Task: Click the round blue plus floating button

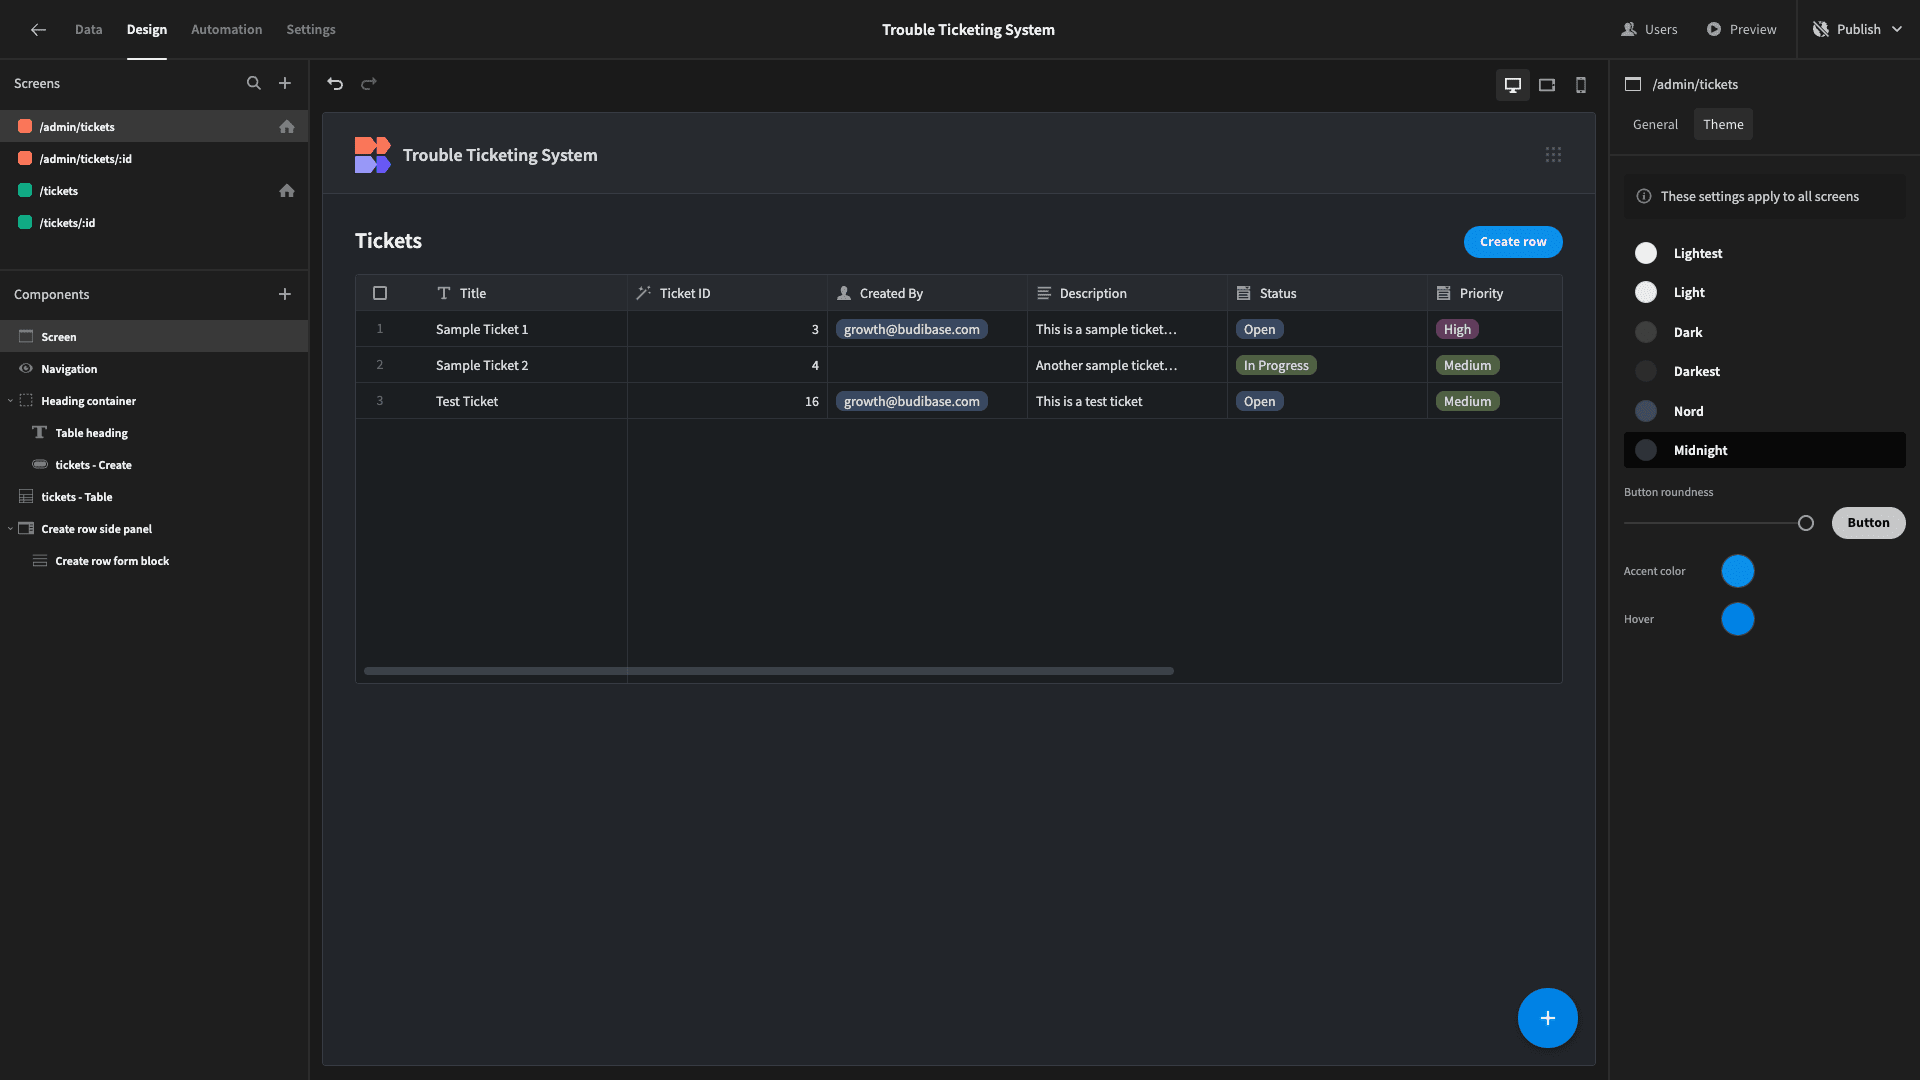Action: click(1547, 1018)
